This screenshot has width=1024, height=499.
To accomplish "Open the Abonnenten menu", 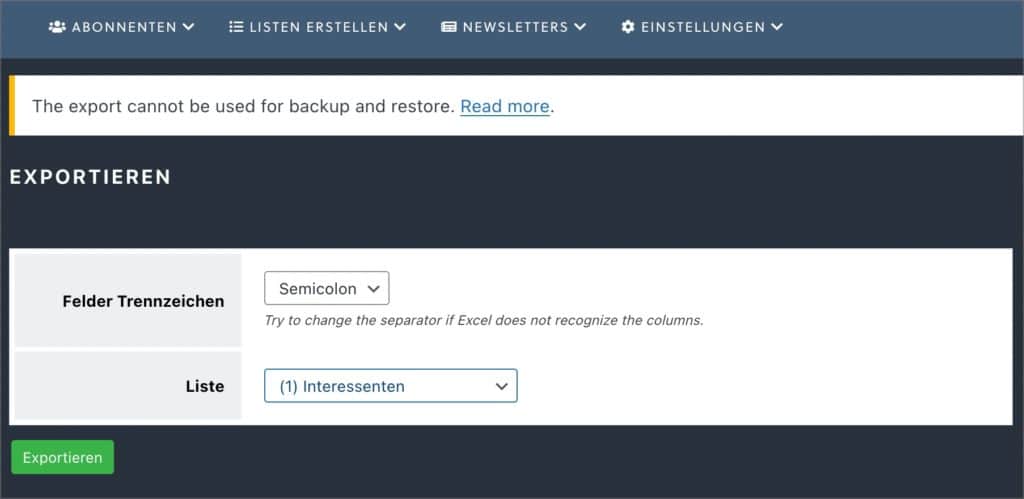I will click(x=121, y=27).
